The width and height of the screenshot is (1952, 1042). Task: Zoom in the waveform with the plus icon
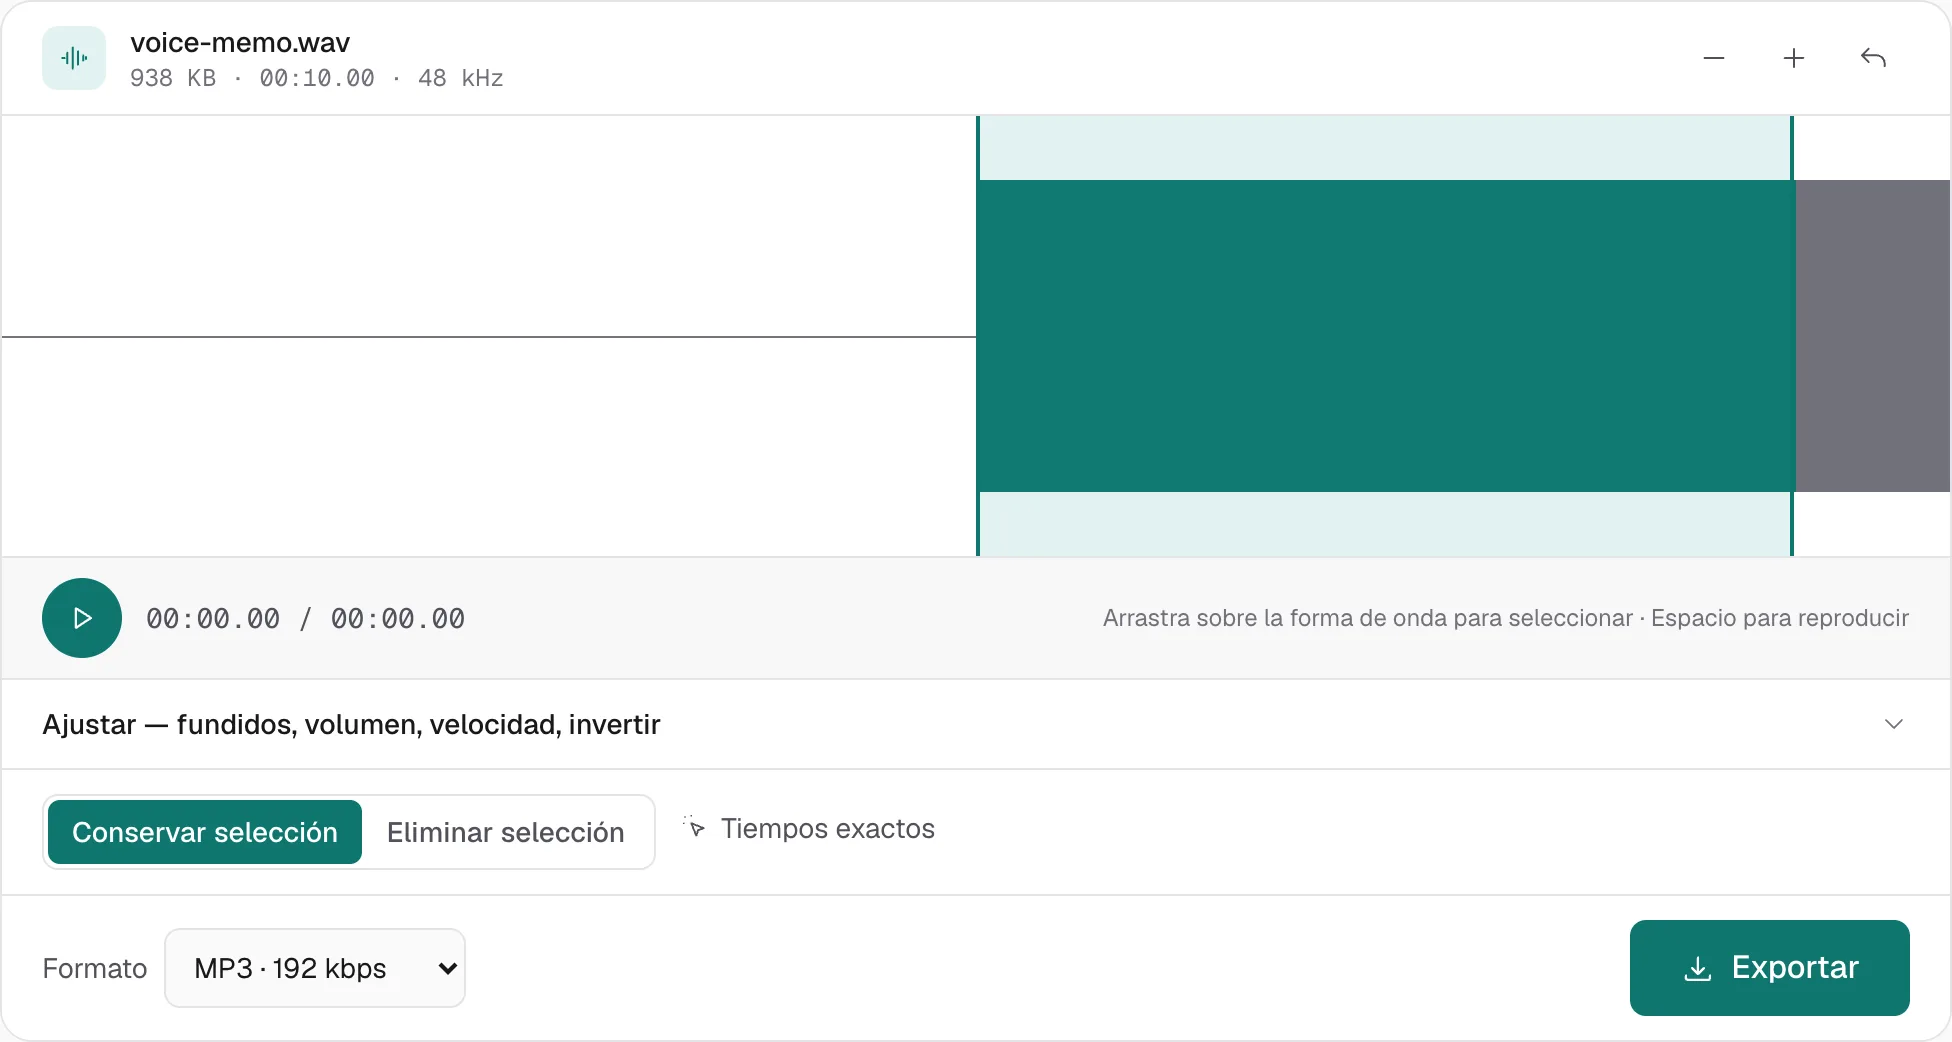[x=1794, y=58]
